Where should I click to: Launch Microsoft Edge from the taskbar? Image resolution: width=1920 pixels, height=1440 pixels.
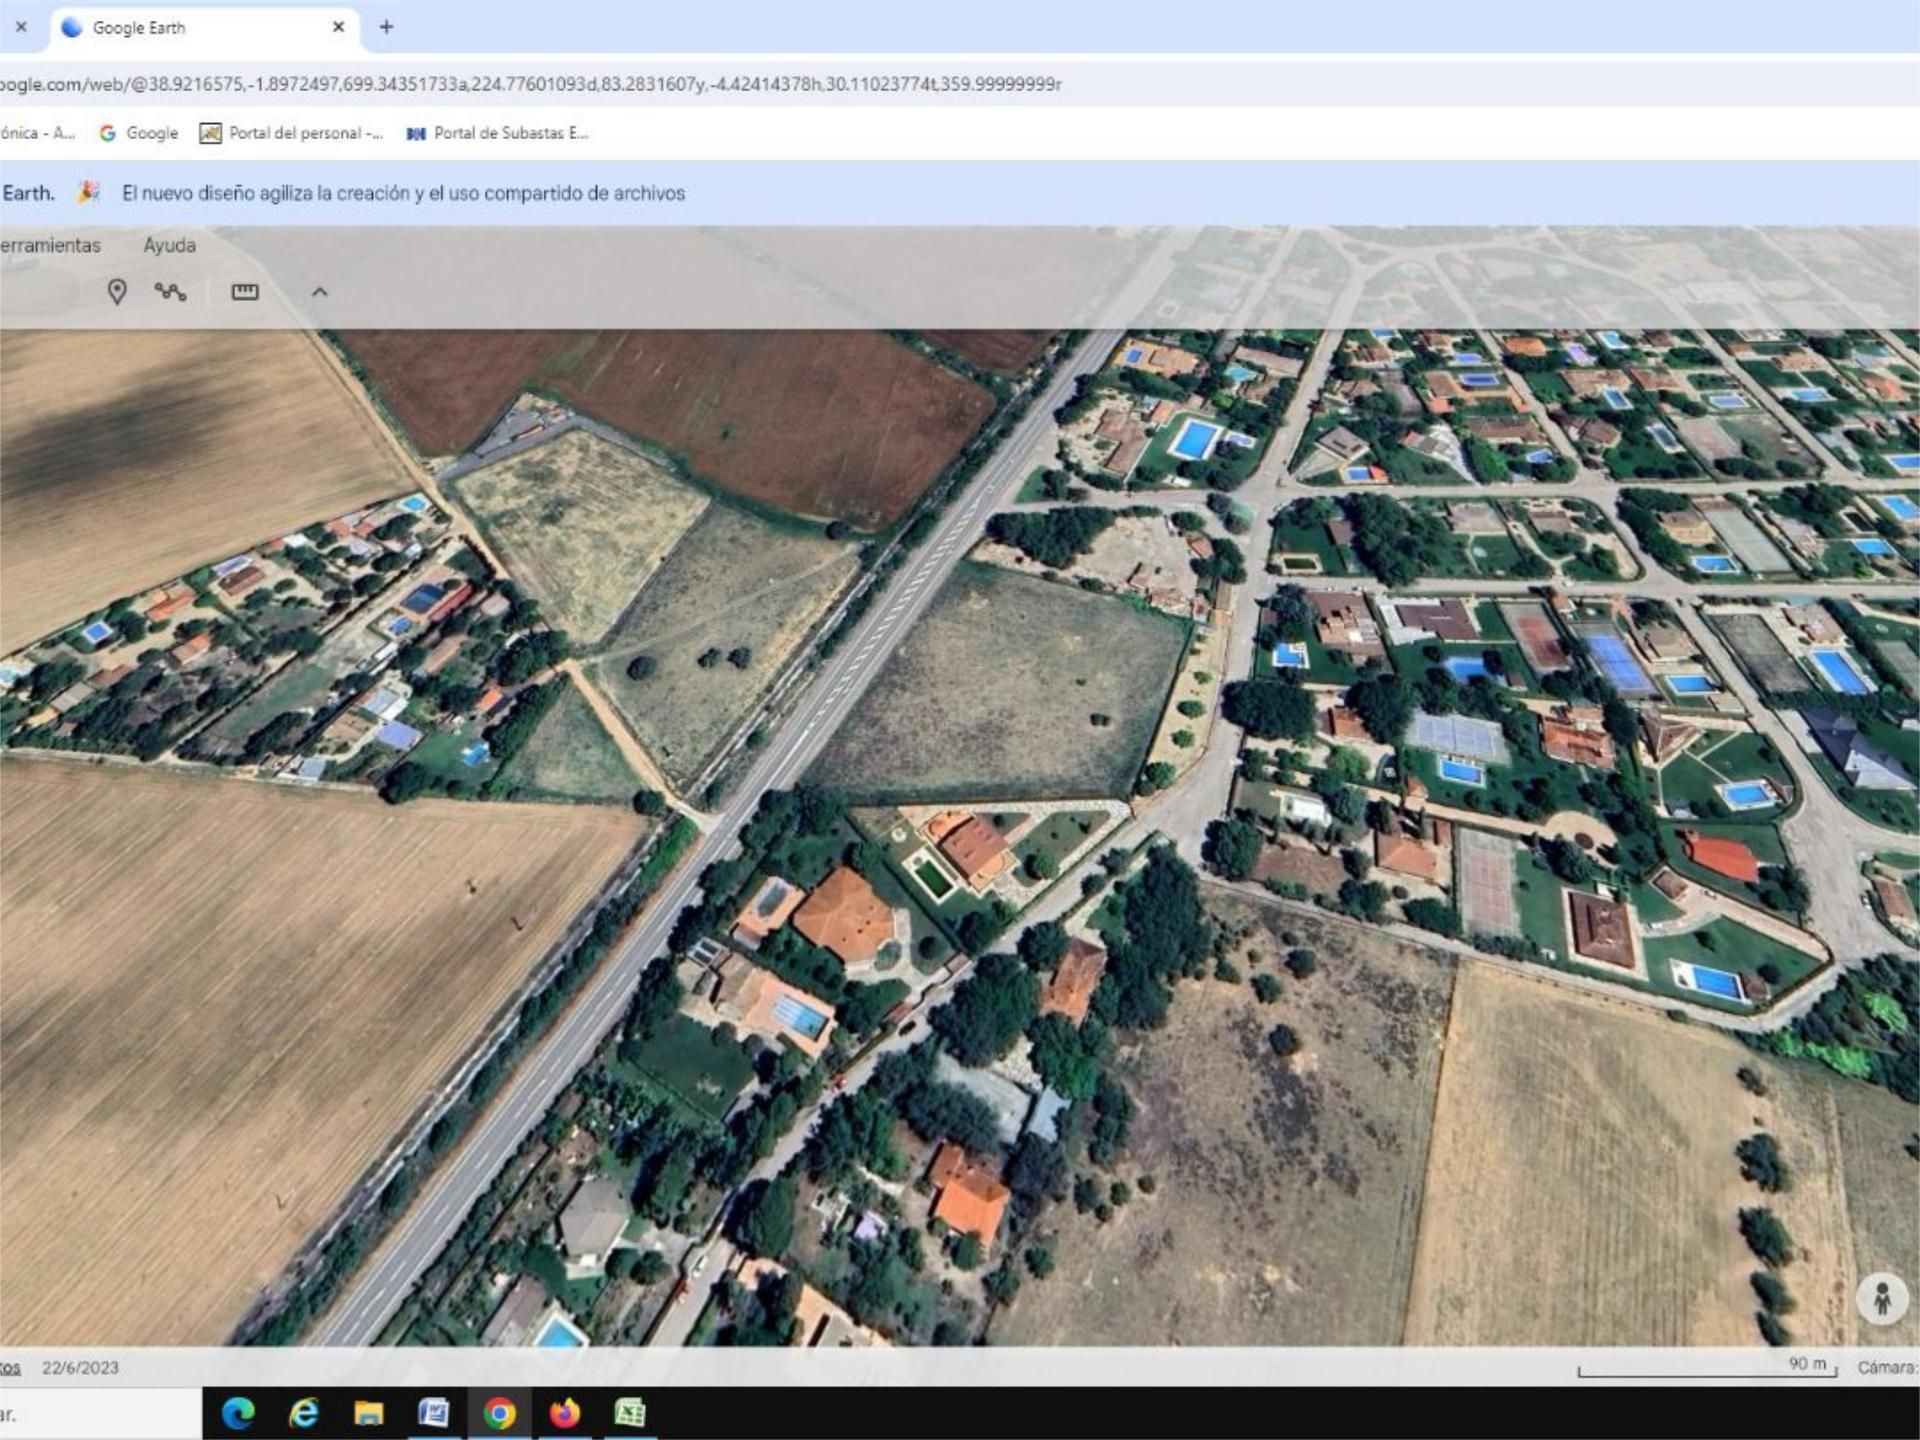pyautogui.click(x=238, y=1413)
